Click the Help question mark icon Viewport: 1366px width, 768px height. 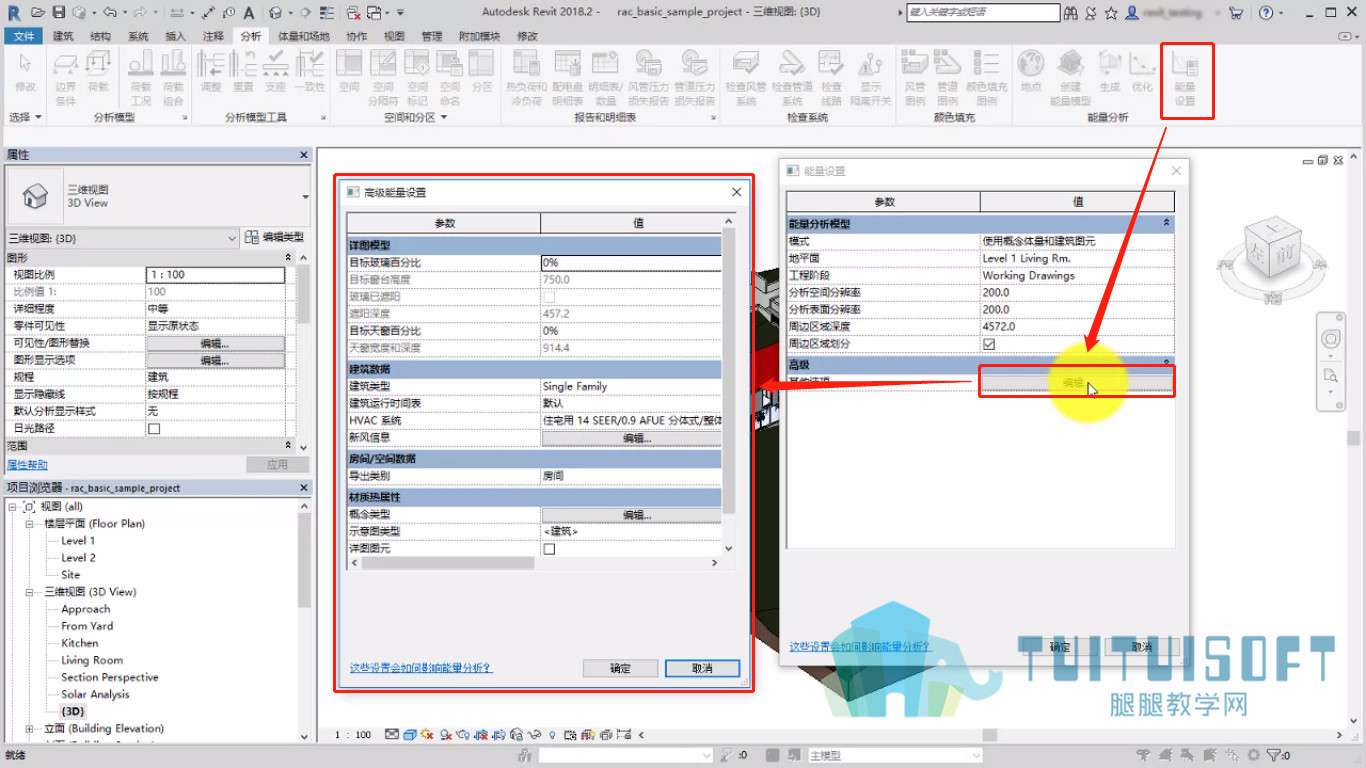[1266, 13]
